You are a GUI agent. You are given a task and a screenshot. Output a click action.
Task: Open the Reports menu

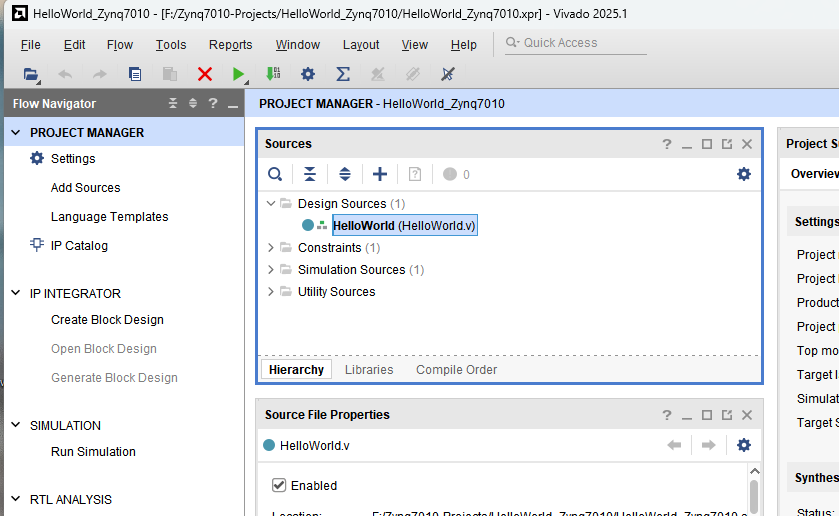[231, 44]
